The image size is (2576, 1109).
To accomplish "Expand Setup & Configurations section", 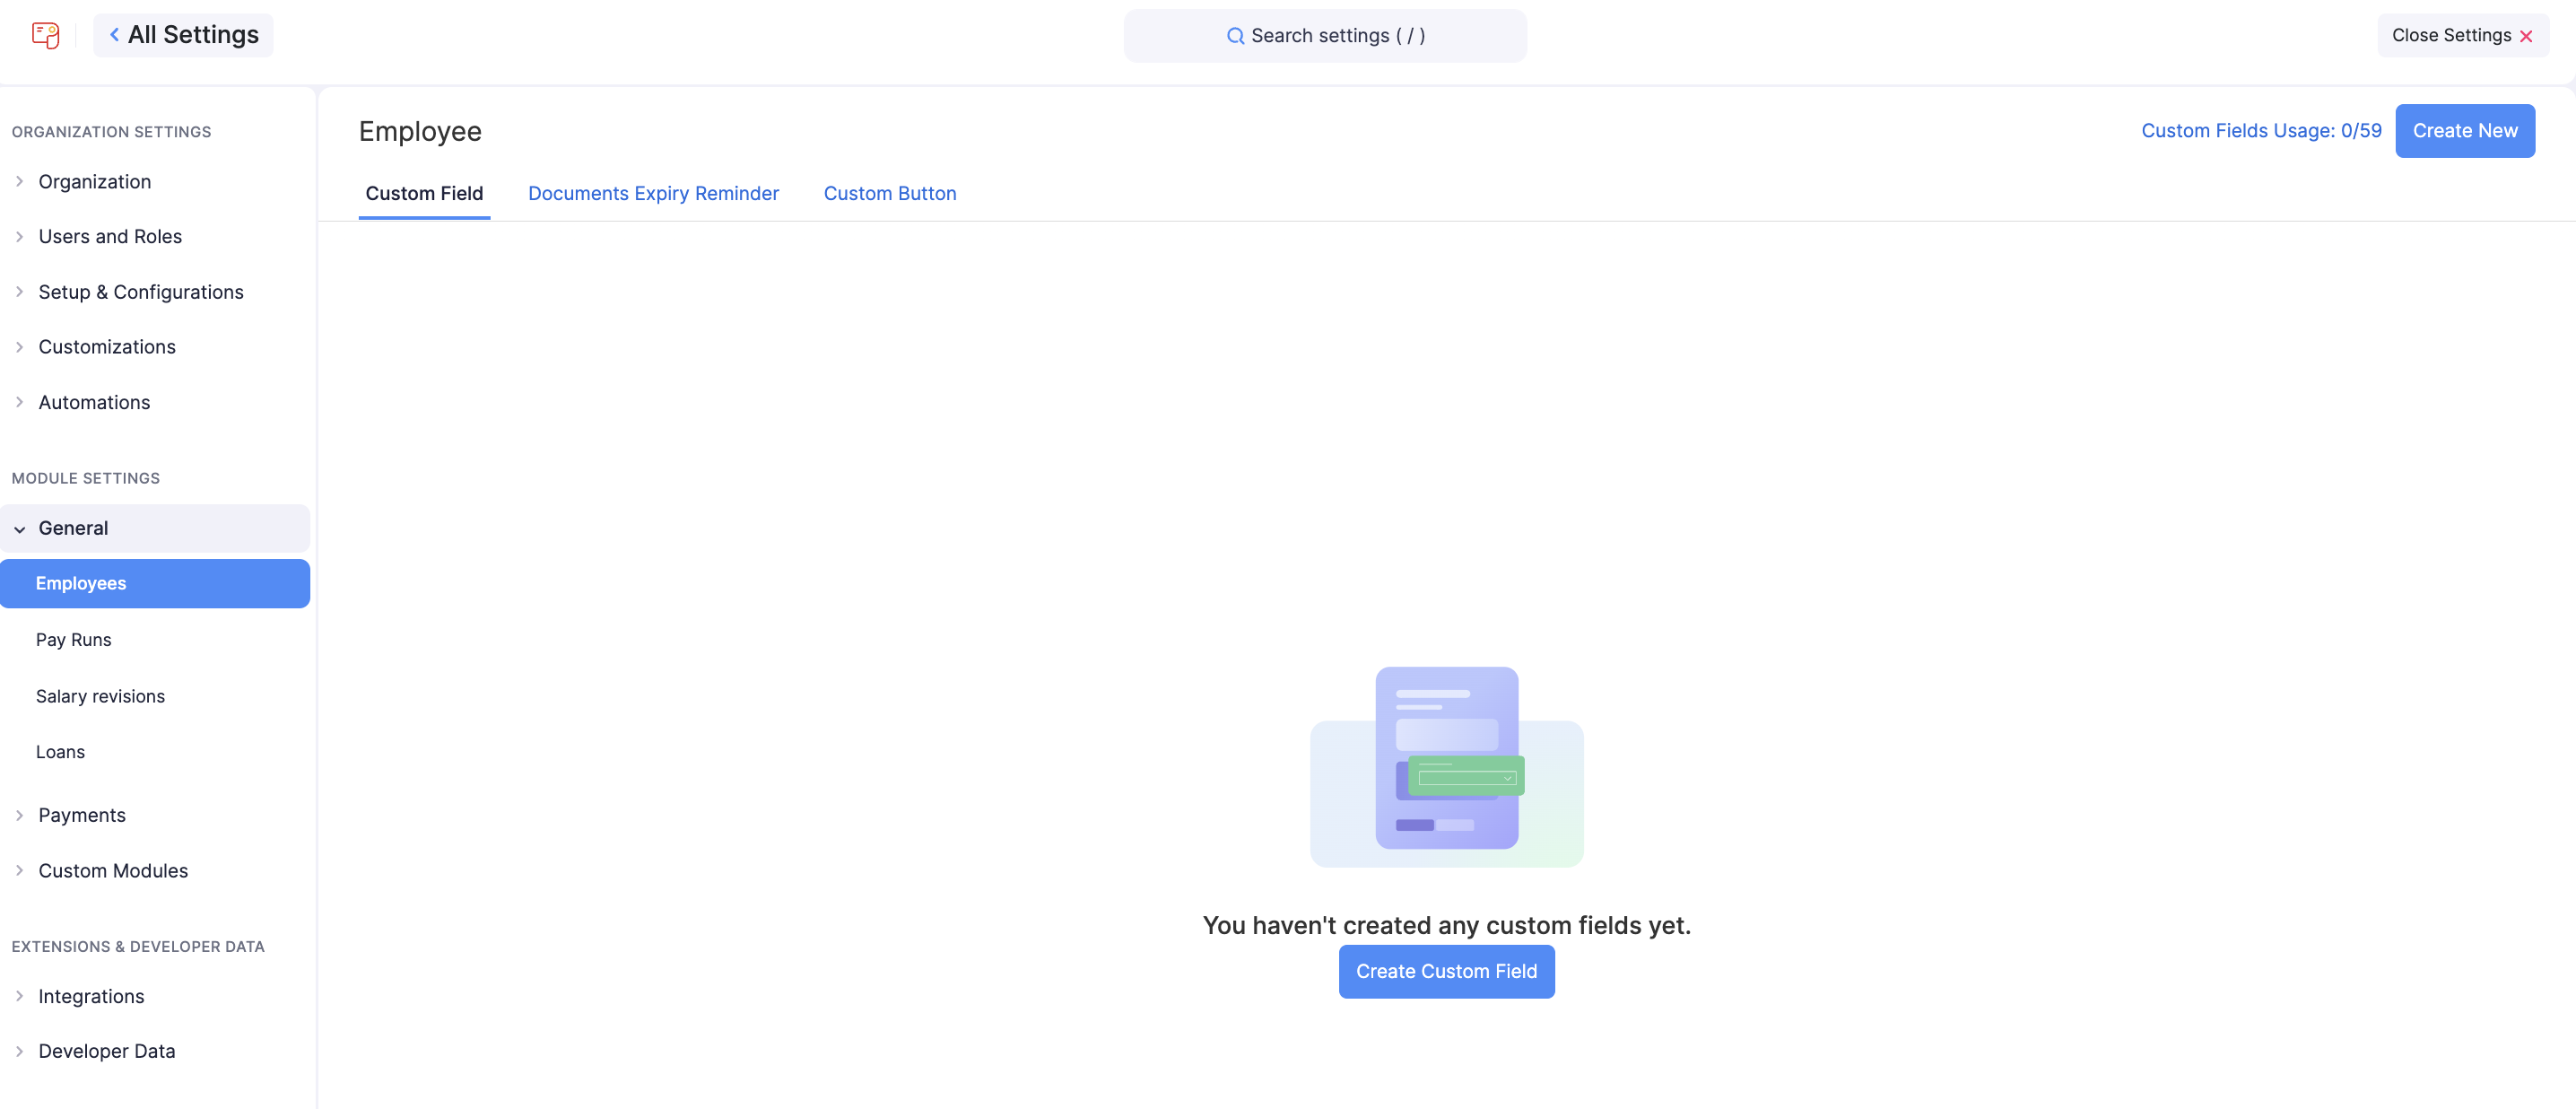I will click(140, 292).
